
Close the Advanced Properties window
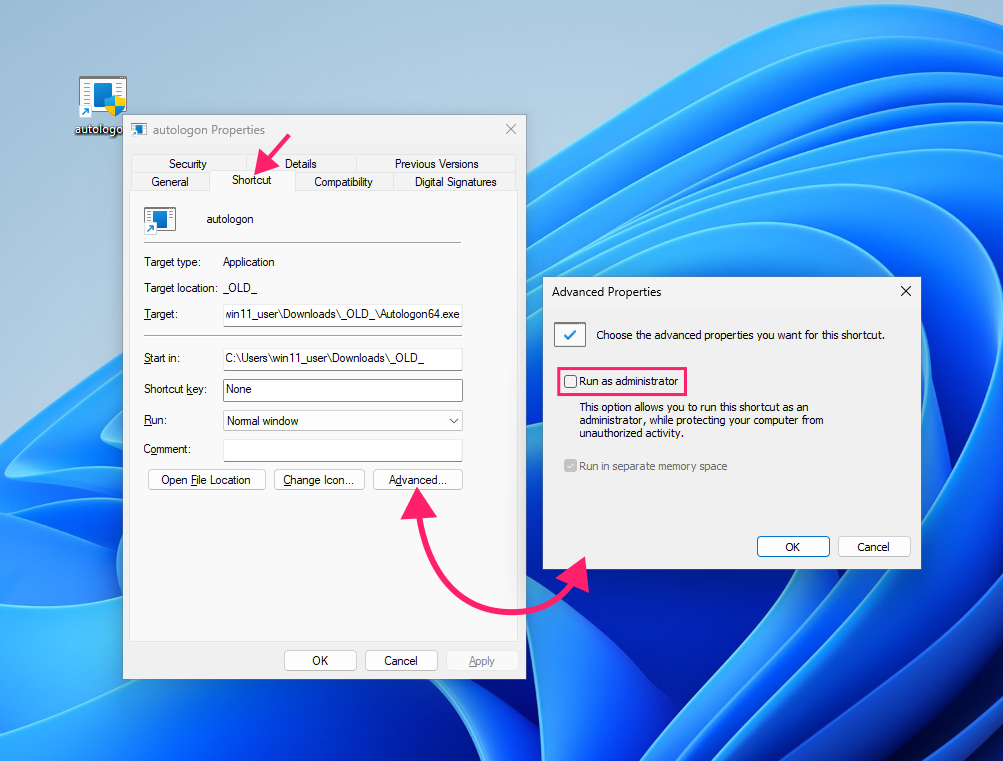point(906,292)
